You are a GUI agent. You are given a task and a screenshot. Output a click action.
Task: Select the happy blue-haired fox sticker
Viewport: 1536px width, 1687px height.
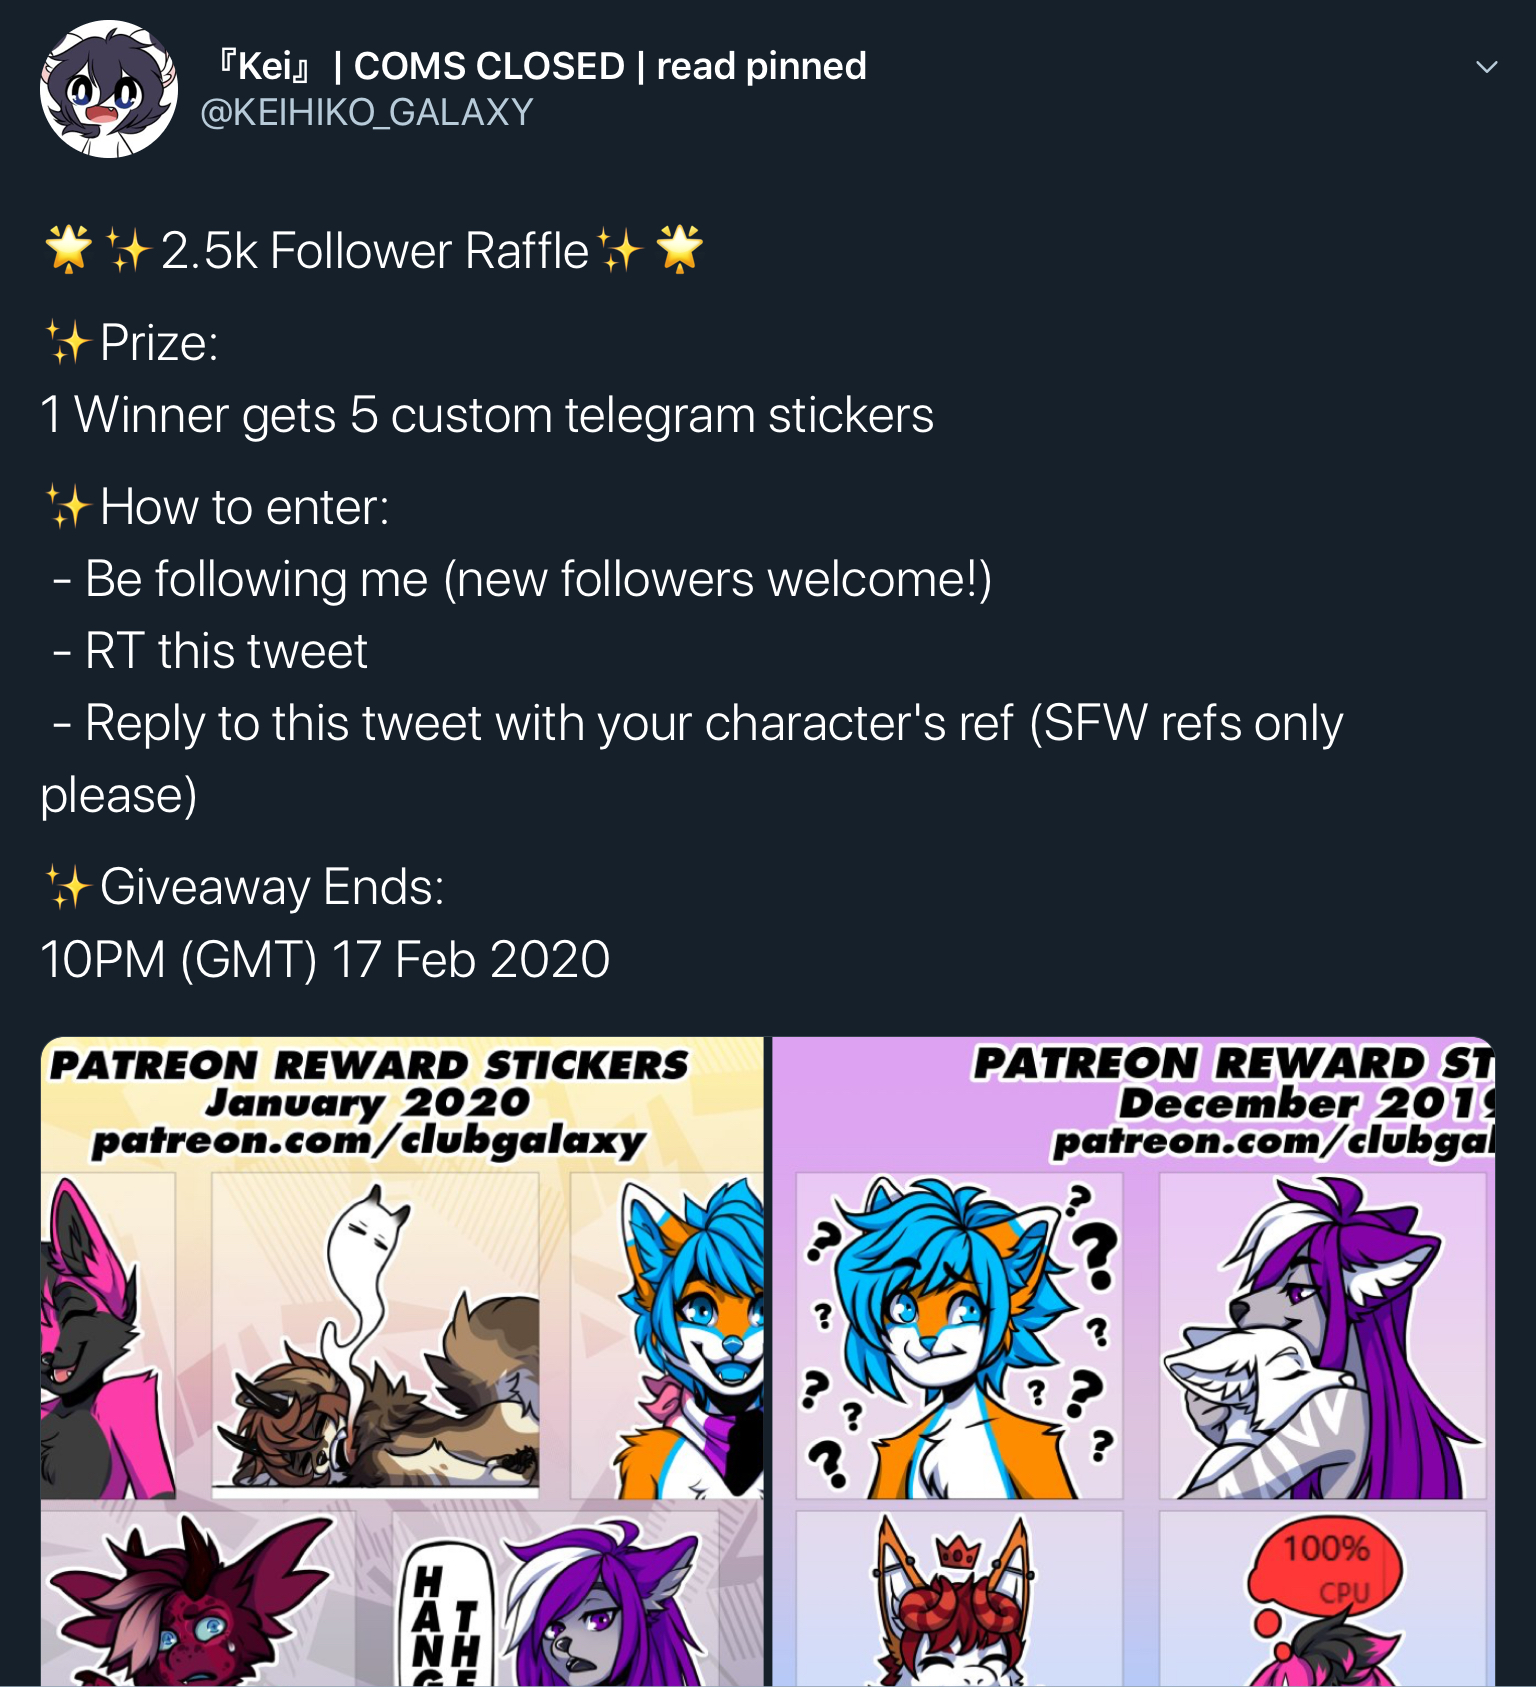coord(667,1335)
